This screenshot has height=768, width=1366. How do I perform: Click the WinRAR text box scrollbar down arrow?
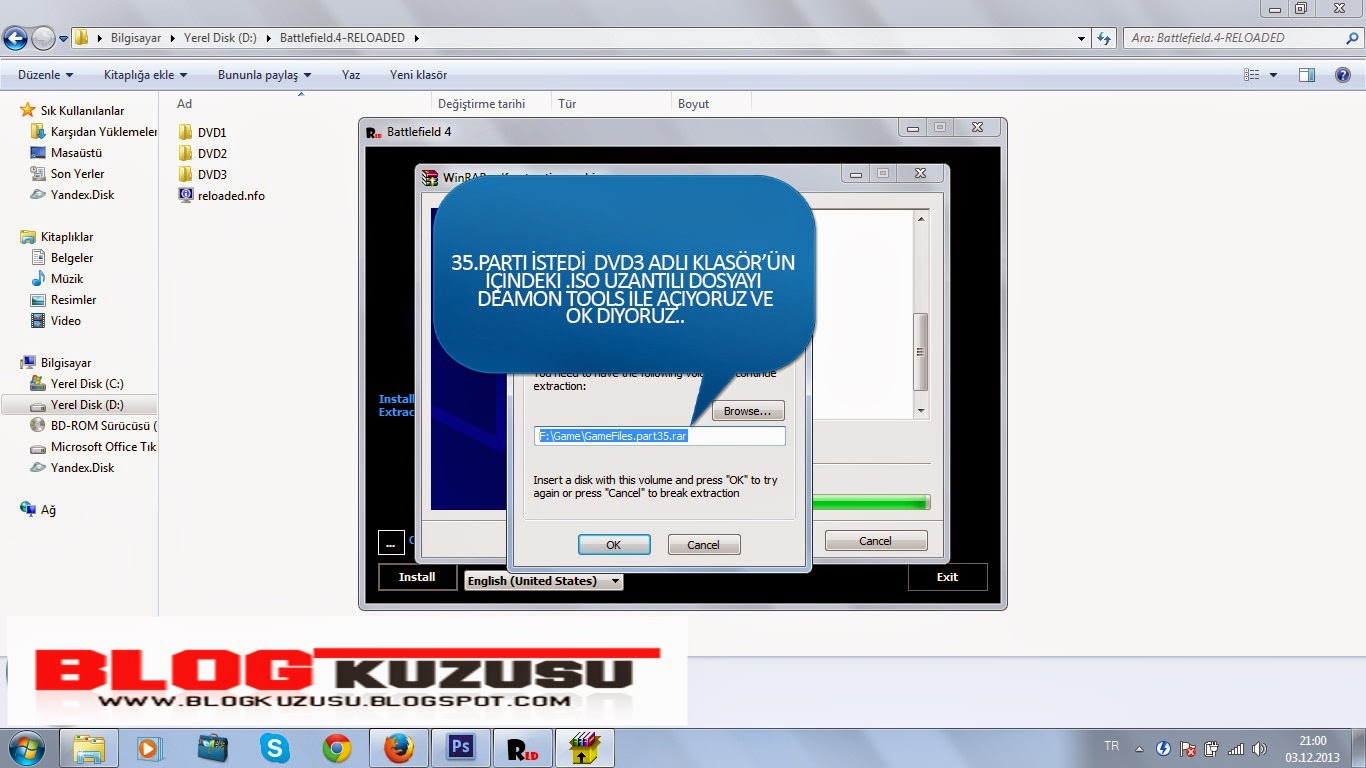click(x=921, y=410)
